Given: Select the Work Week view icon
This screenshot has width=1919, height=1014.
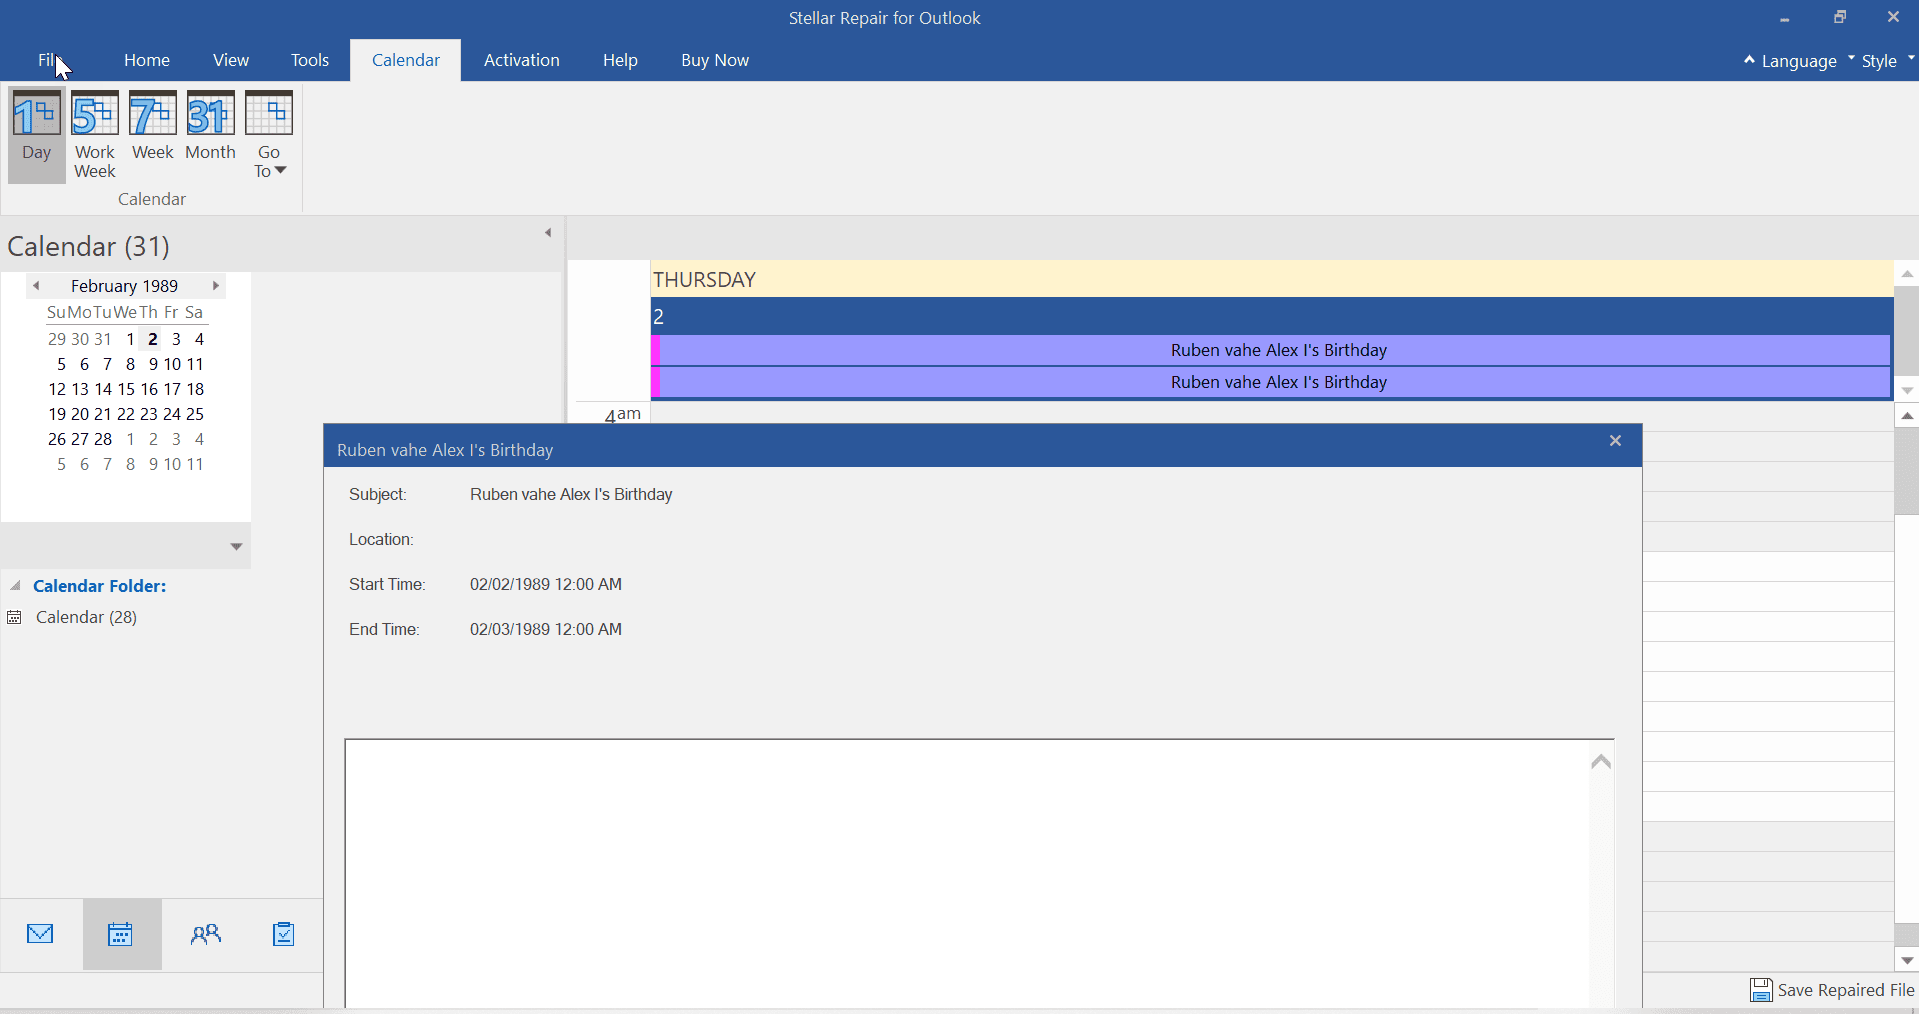Looking at the screenshot, I should tap(95, 133).
